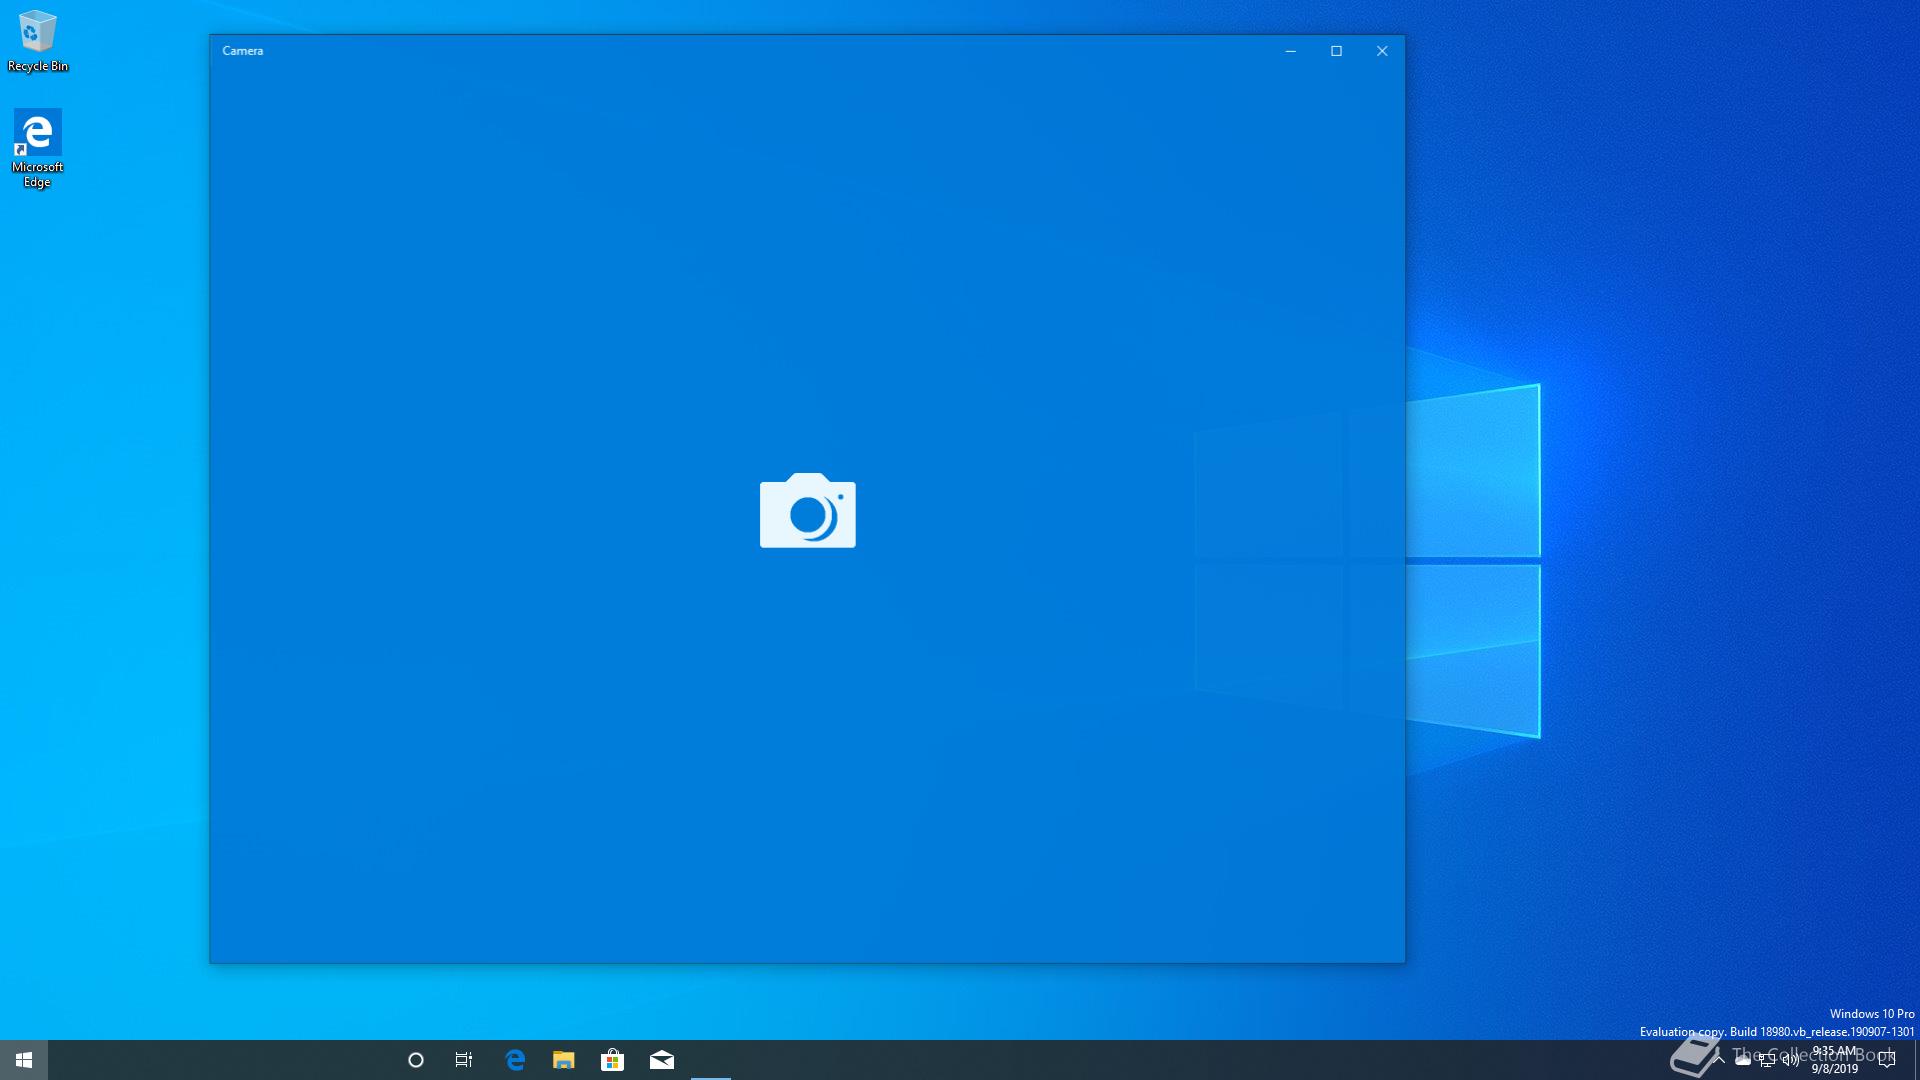The width and height of the screenshot is (1920, 1080).
Task: Close the Camera app window
Action: (x=1382, y=51)
